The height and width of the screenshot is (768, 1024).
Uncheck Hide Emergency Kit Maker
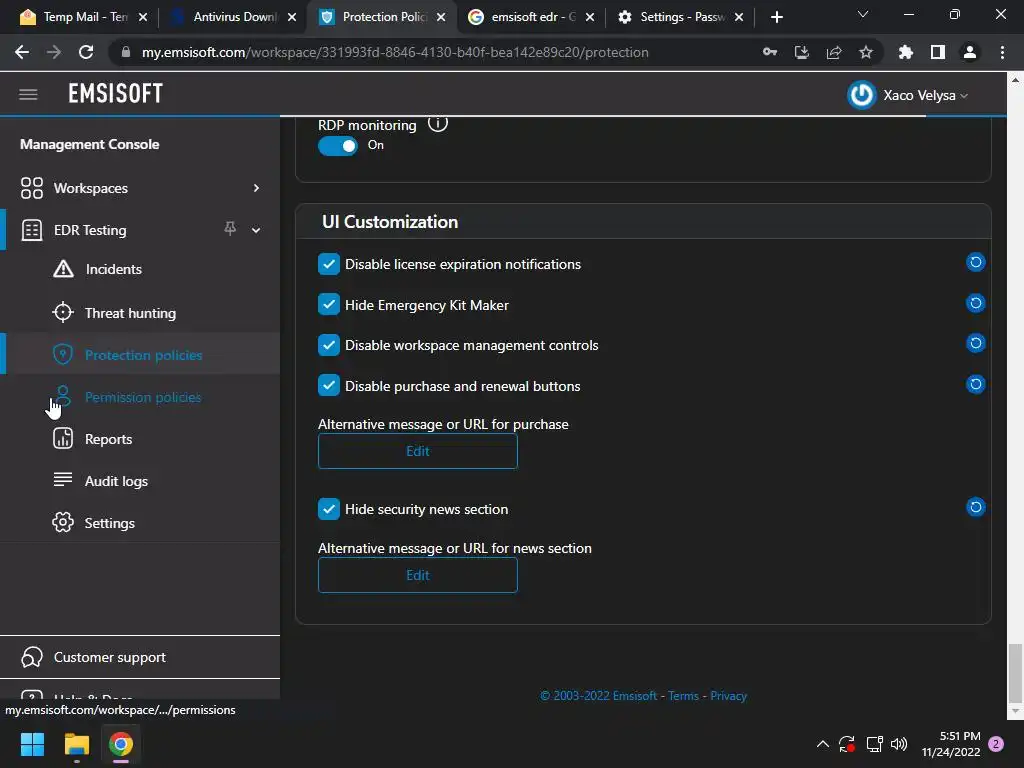click(x=328, y=304)
